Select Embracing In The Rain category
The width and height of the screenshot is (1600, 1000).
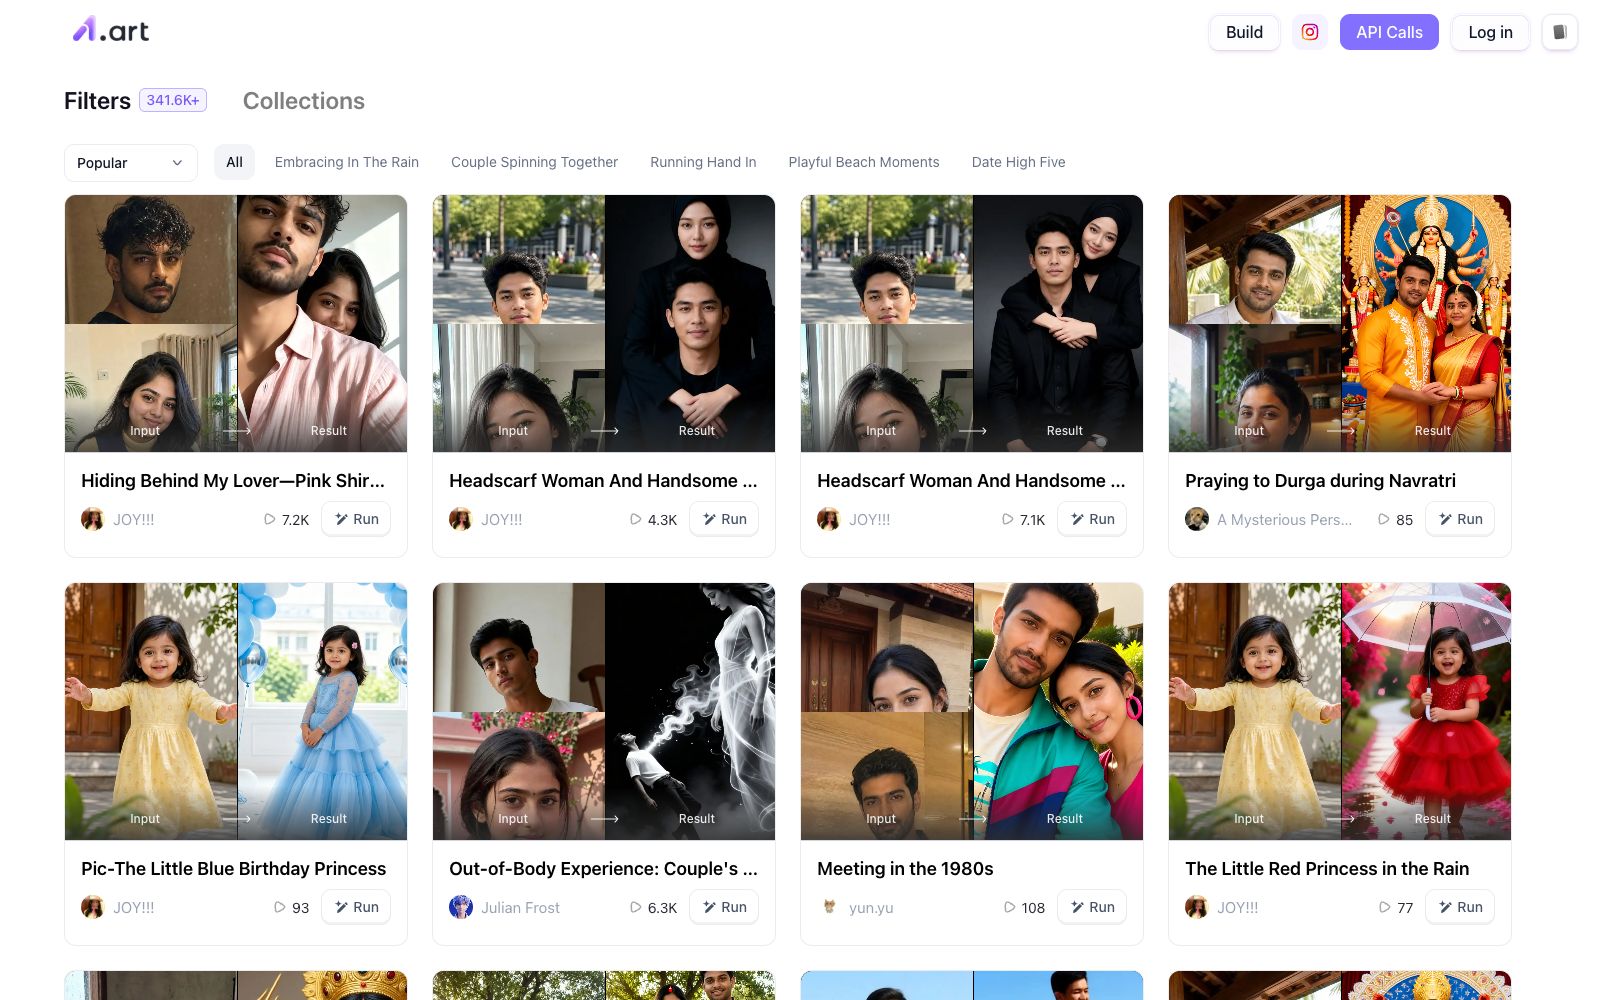pos(346,162)
